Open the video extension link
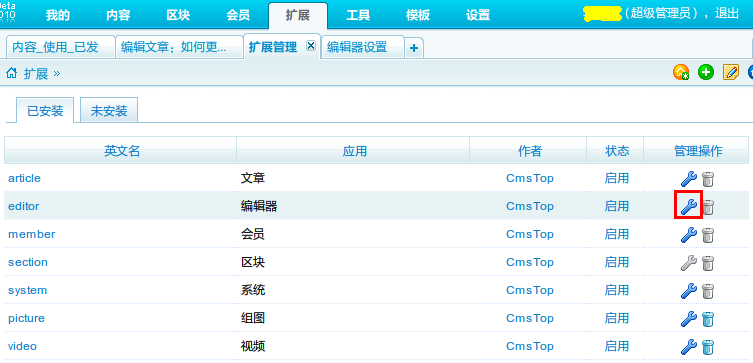This screenshot has width=753, height=363. (x=23, y=346)
